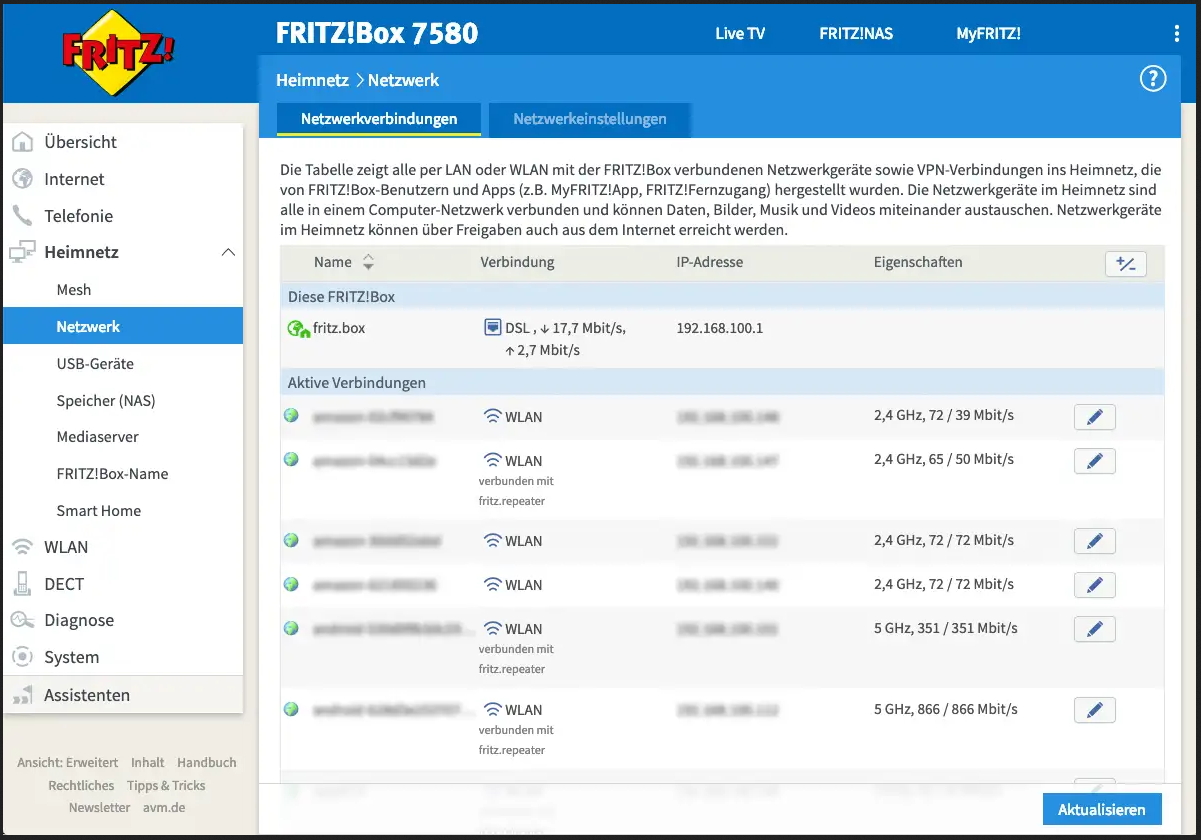1201x840 pixels.
Task: Click the Verbindung column header
Action: (517, 262)
